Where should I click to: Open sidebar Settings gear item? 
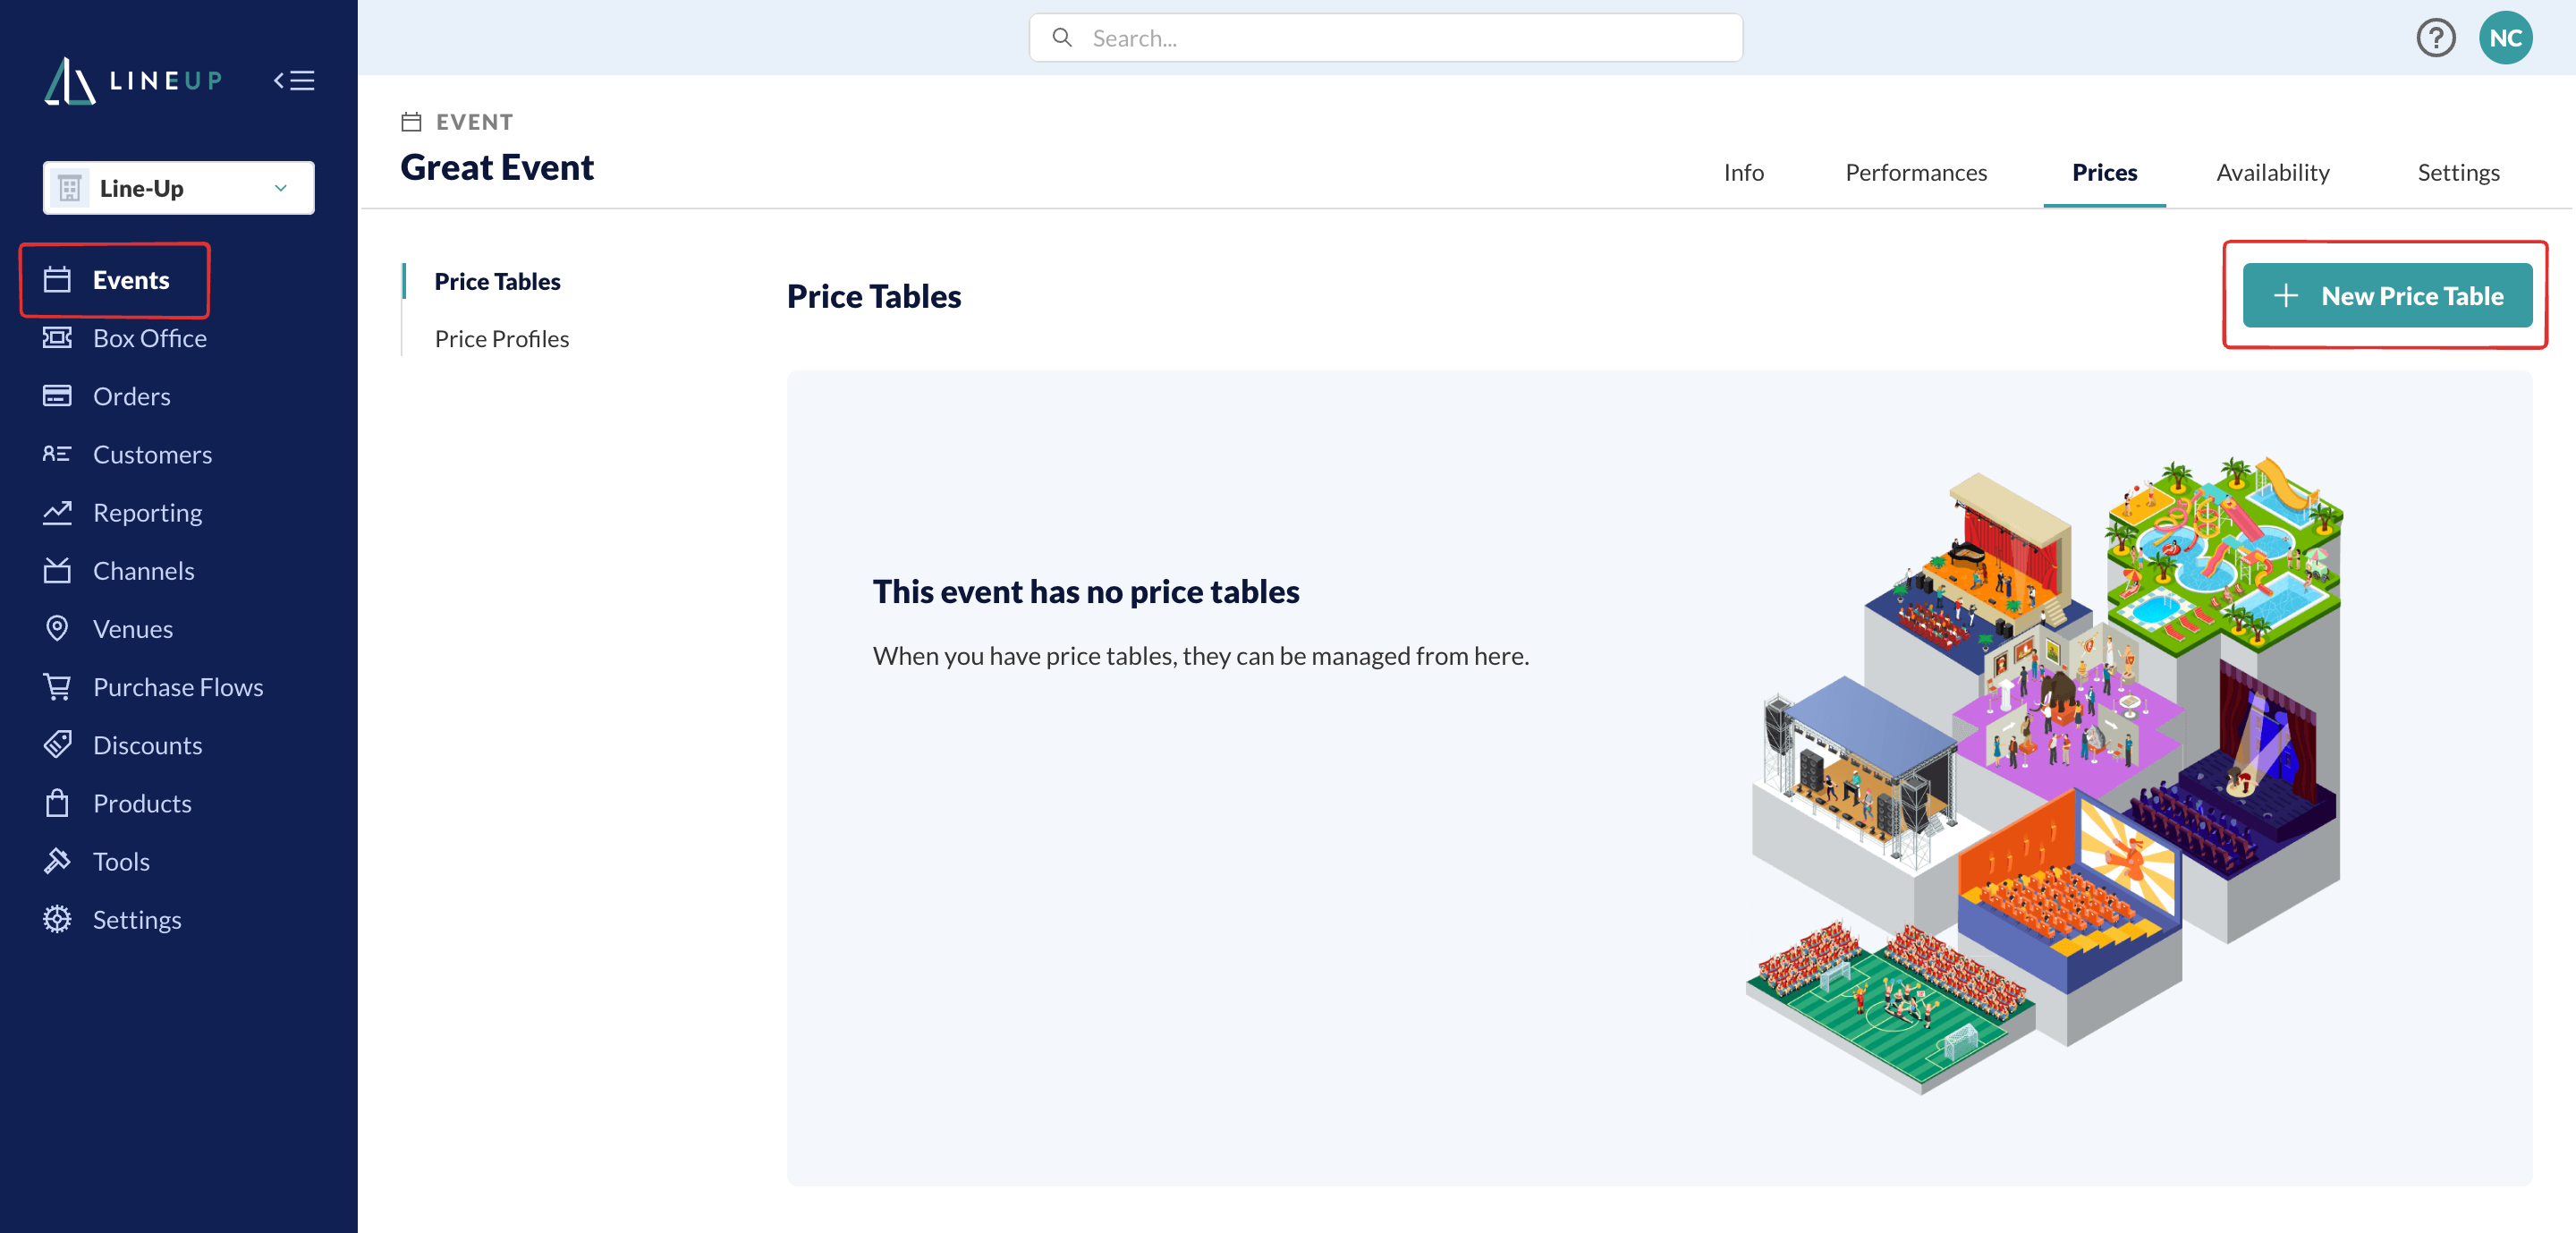(x=112, y=919)
